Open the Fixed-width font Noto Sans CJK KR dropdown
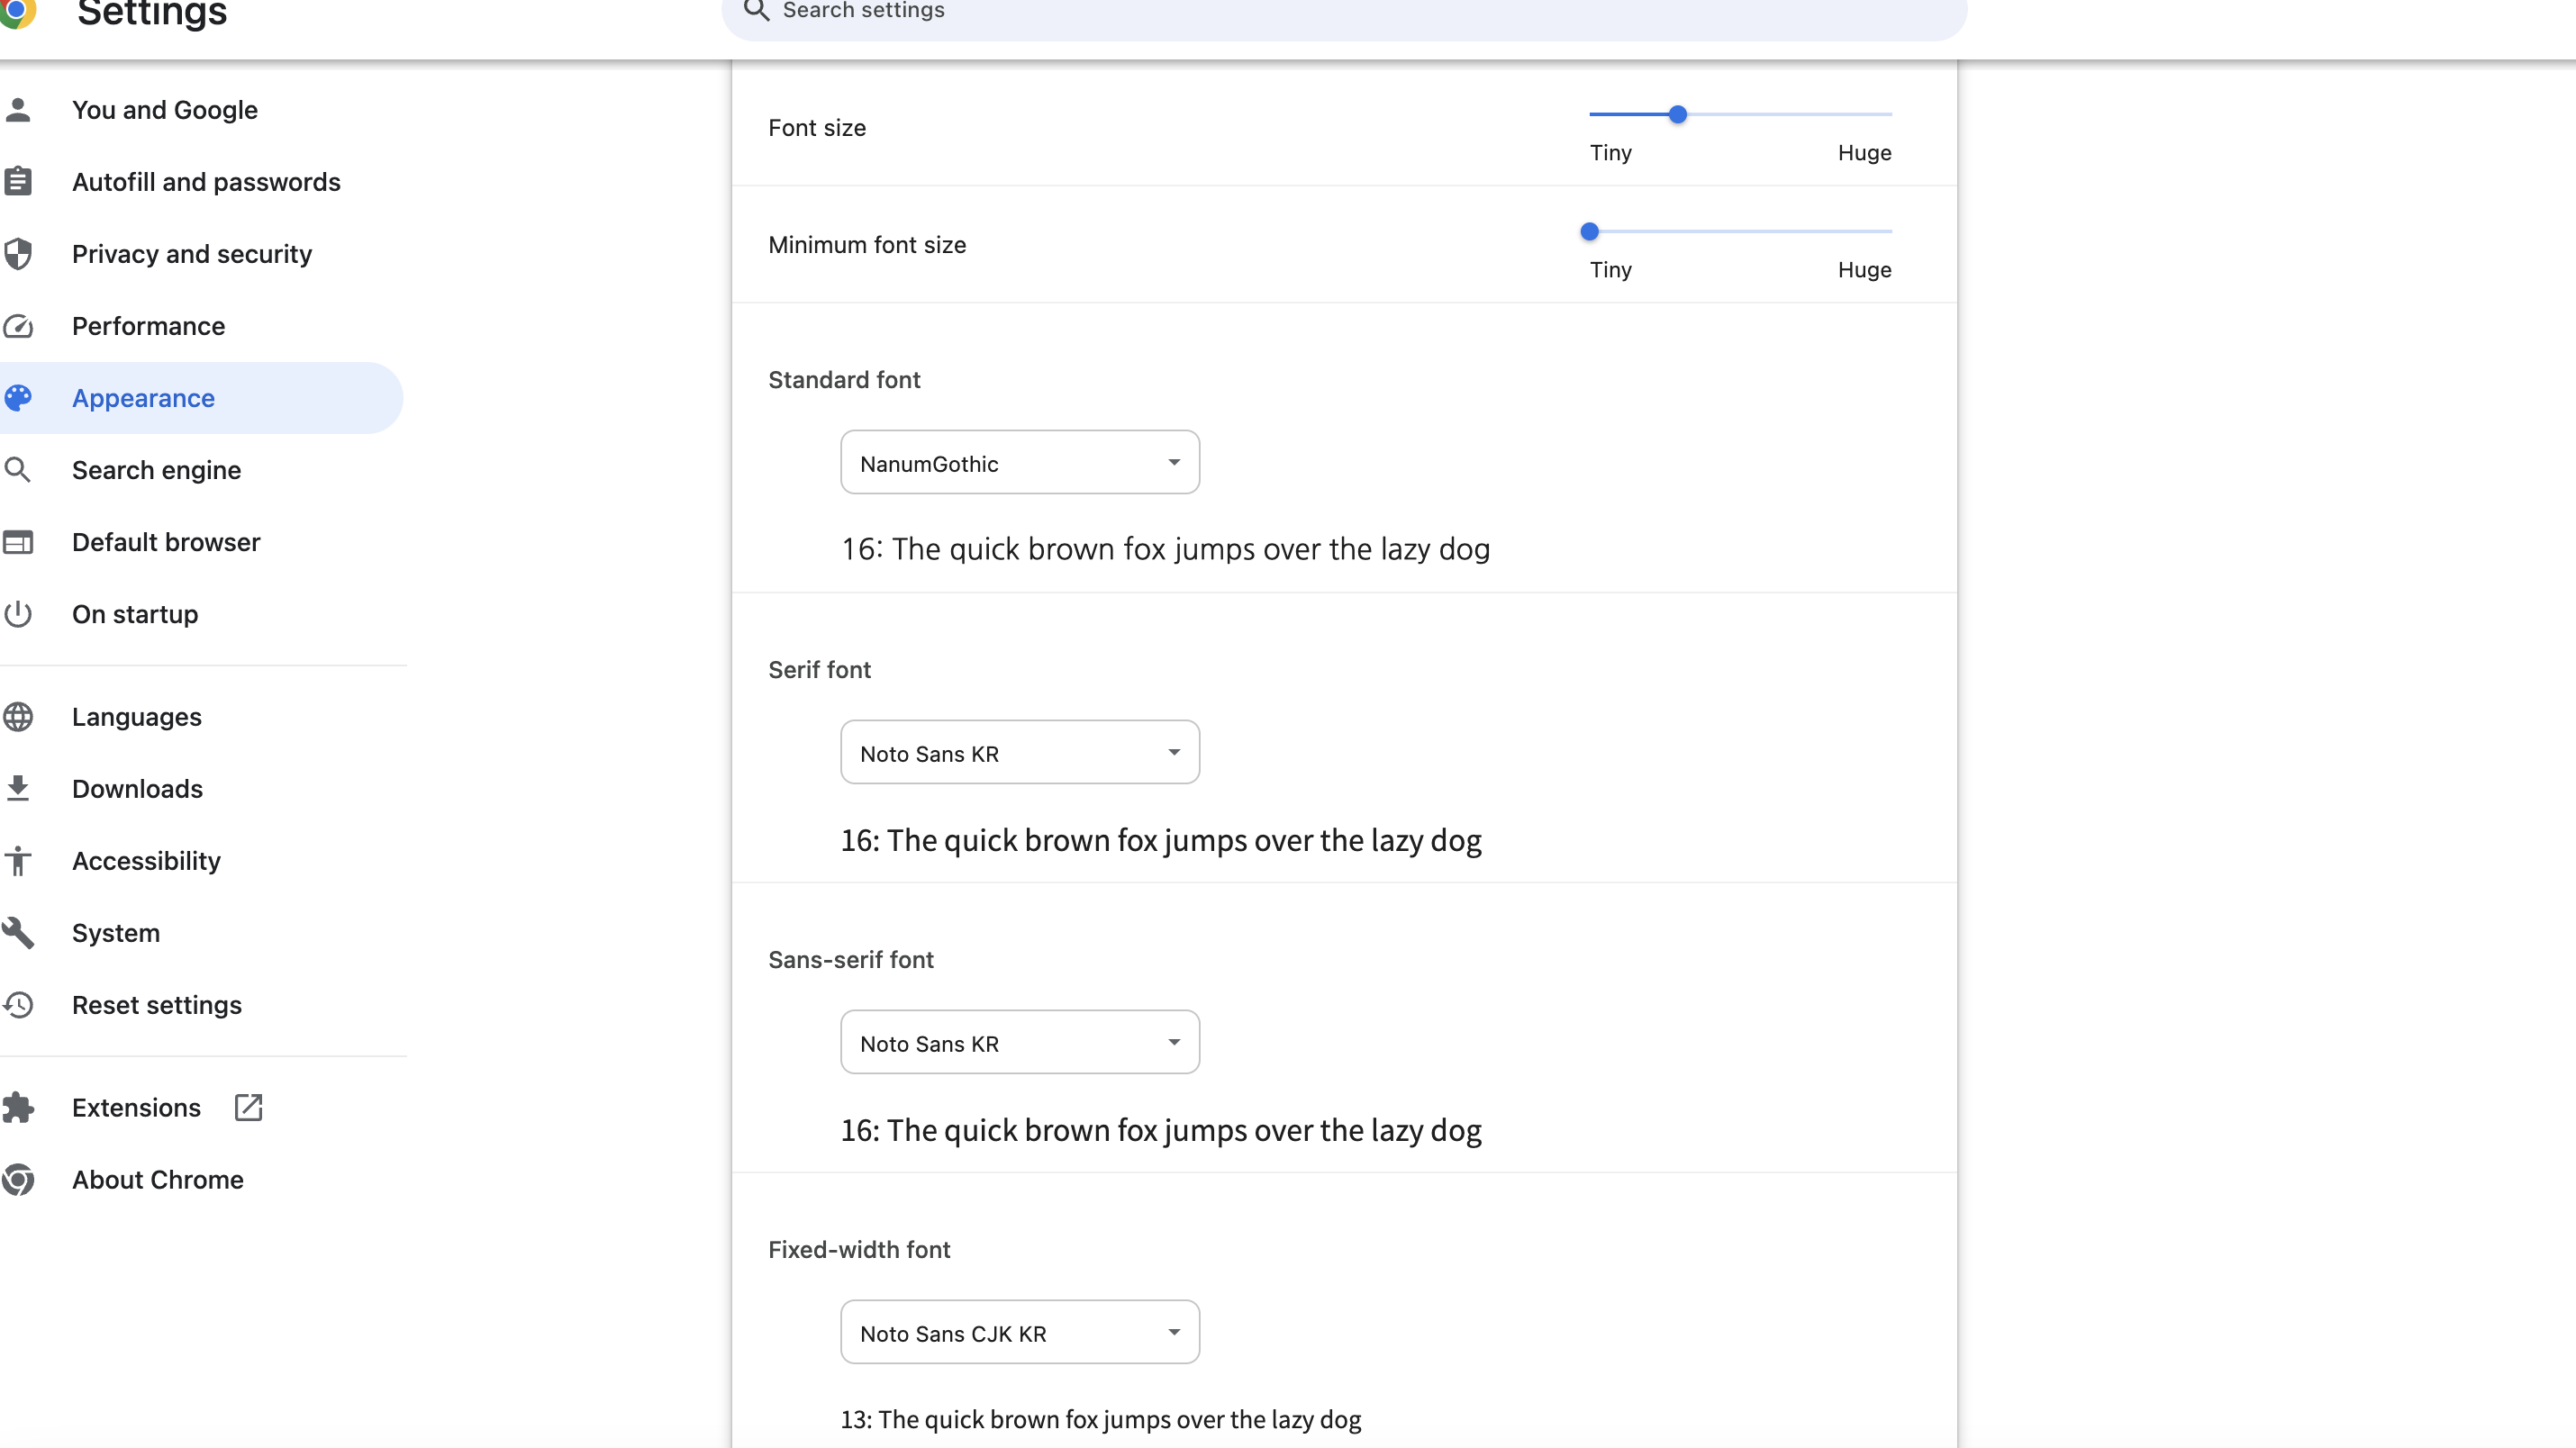This screenshot has width=2576, height=1448. 1019,1333
